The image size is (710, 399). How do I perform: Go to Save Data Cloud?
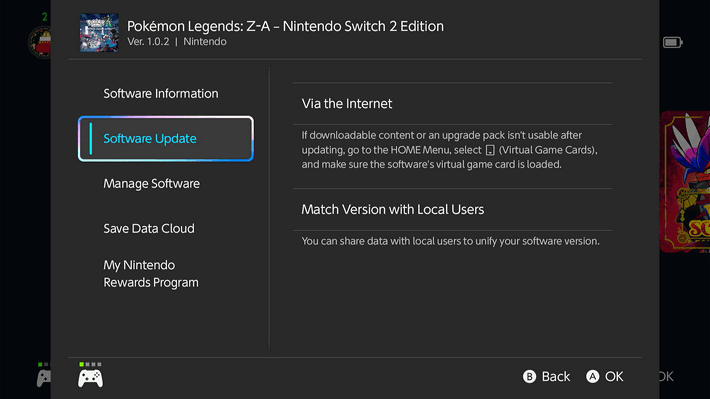coord(149,228)
